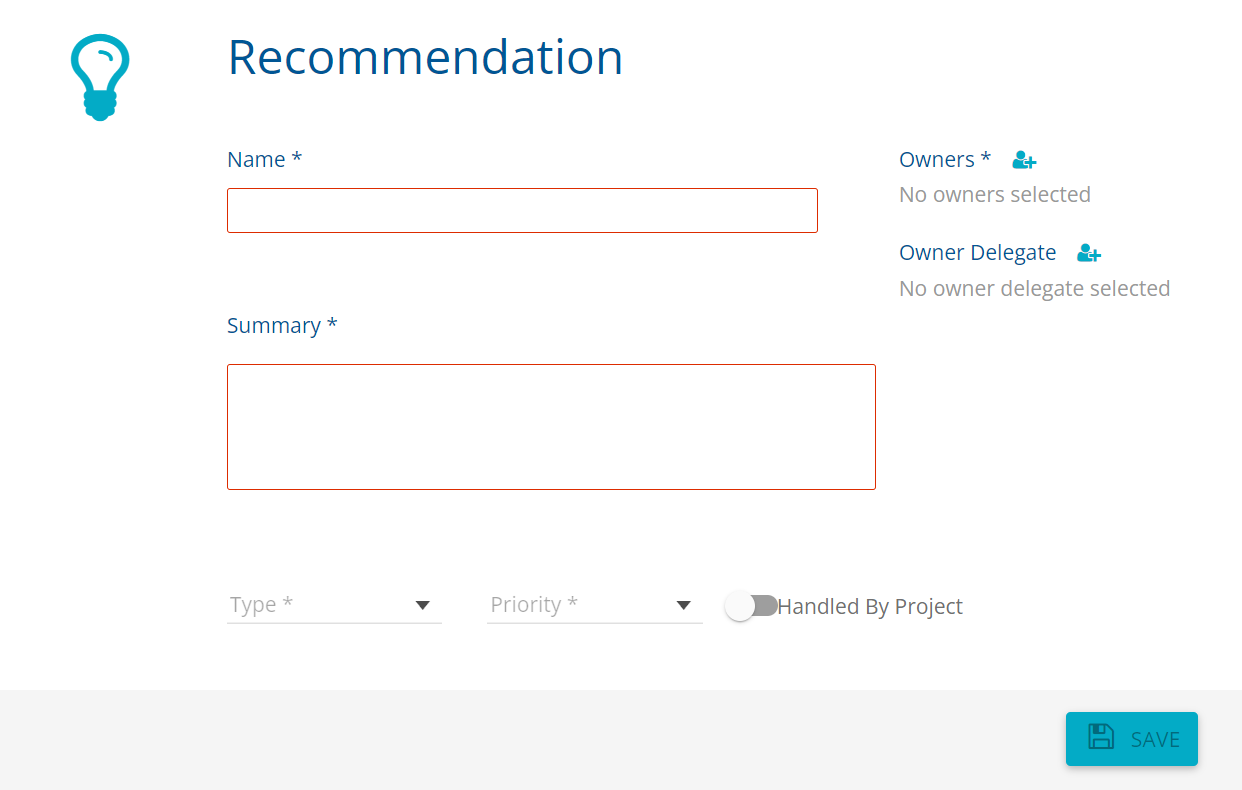Click the Name field label
This screenshot has width=1242, height=790.
click(264, 160)
